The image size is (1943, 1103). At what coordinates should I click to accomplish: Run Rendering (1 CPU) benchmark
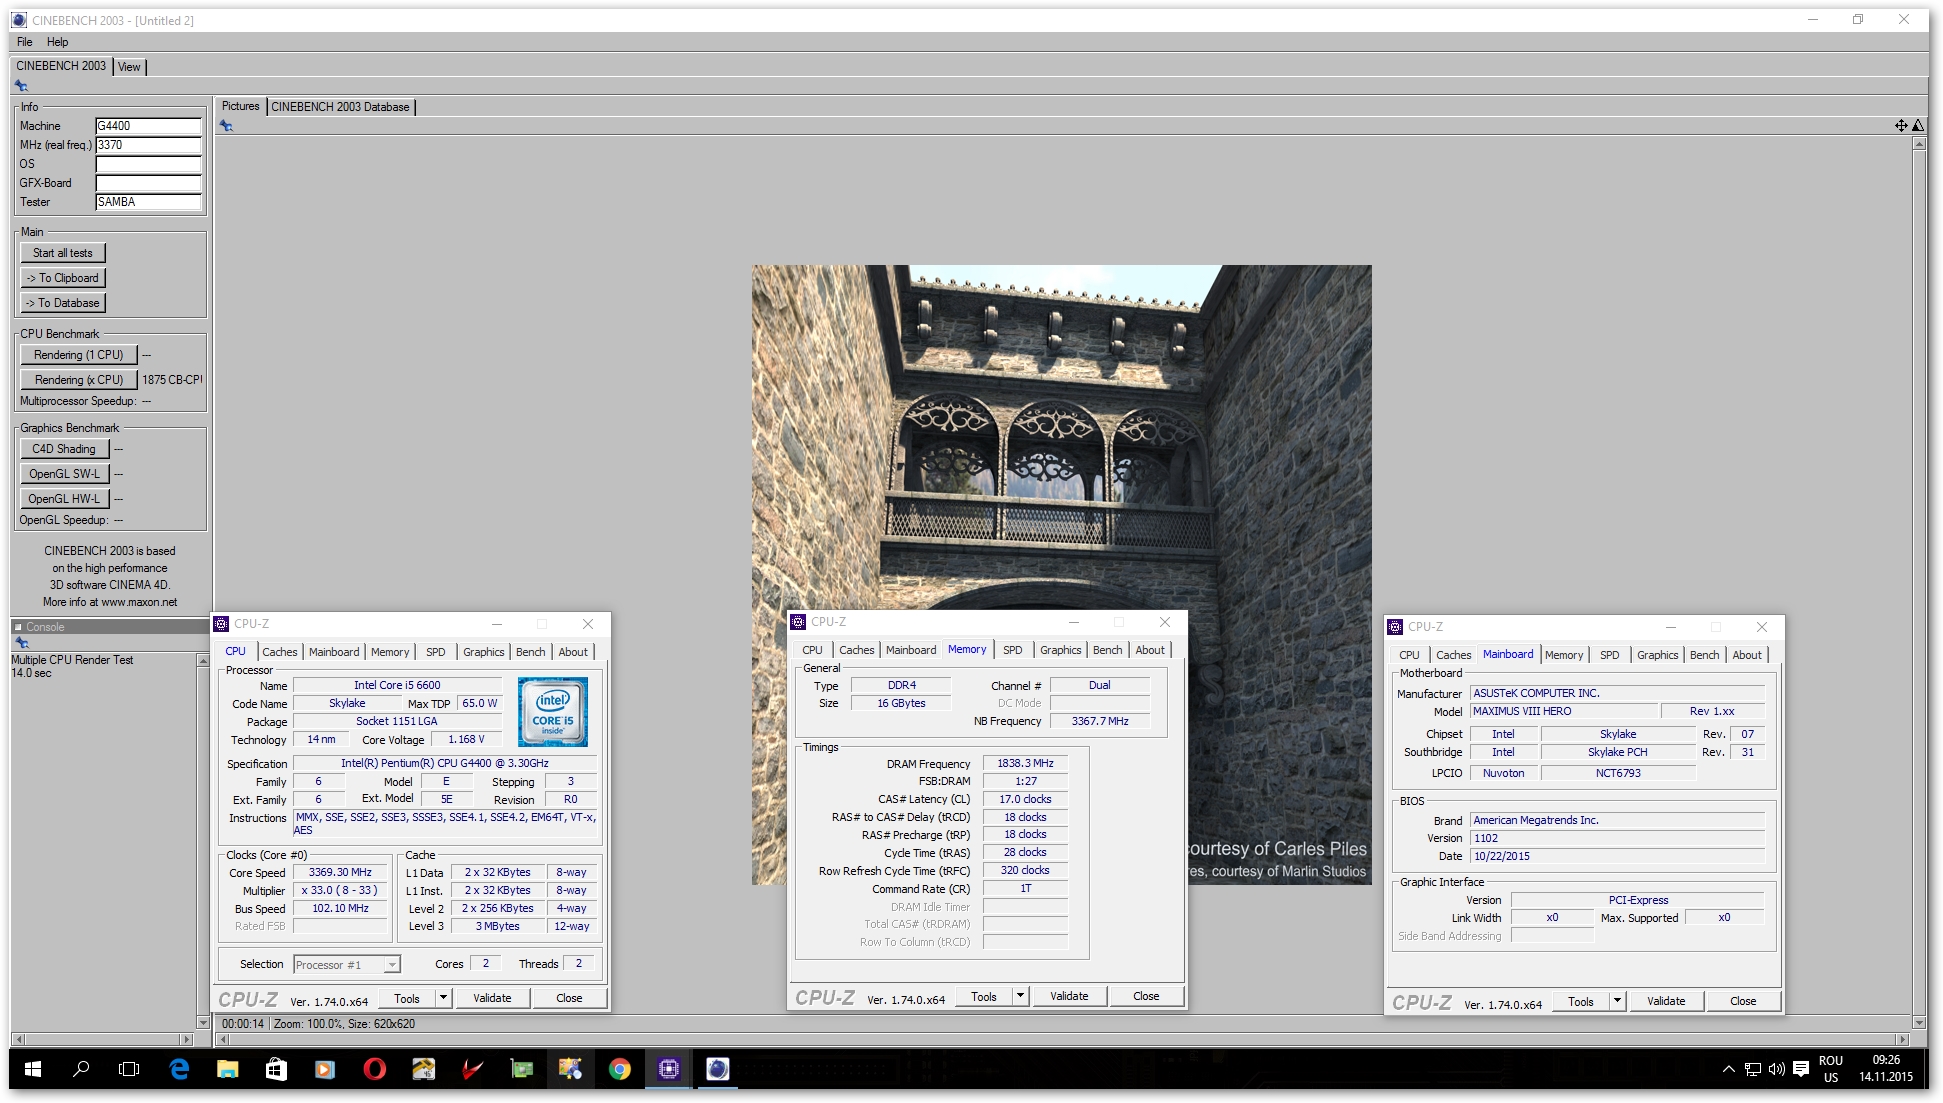pyautogui.click(x=79, y=355)
